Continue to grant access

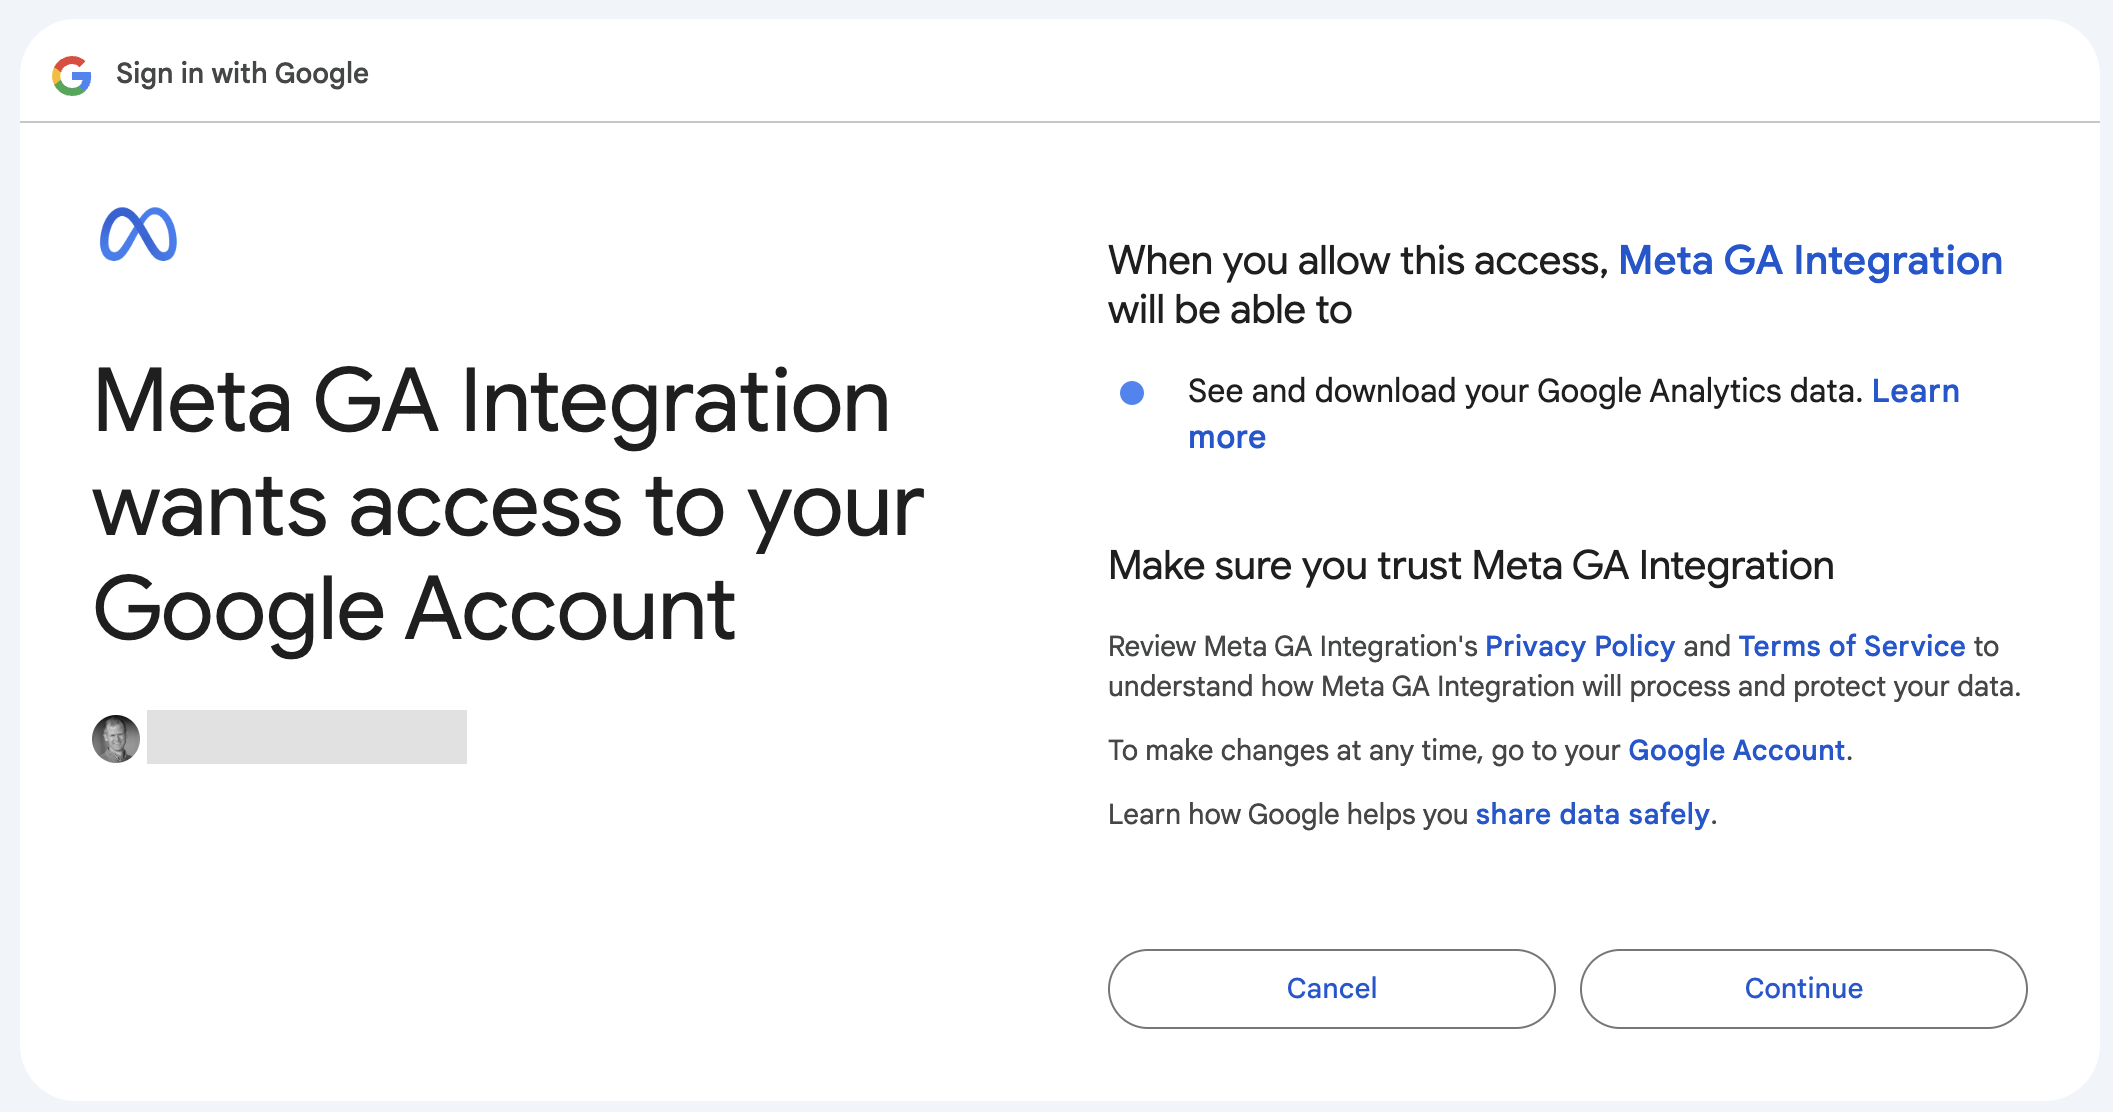coord(1804,988)
